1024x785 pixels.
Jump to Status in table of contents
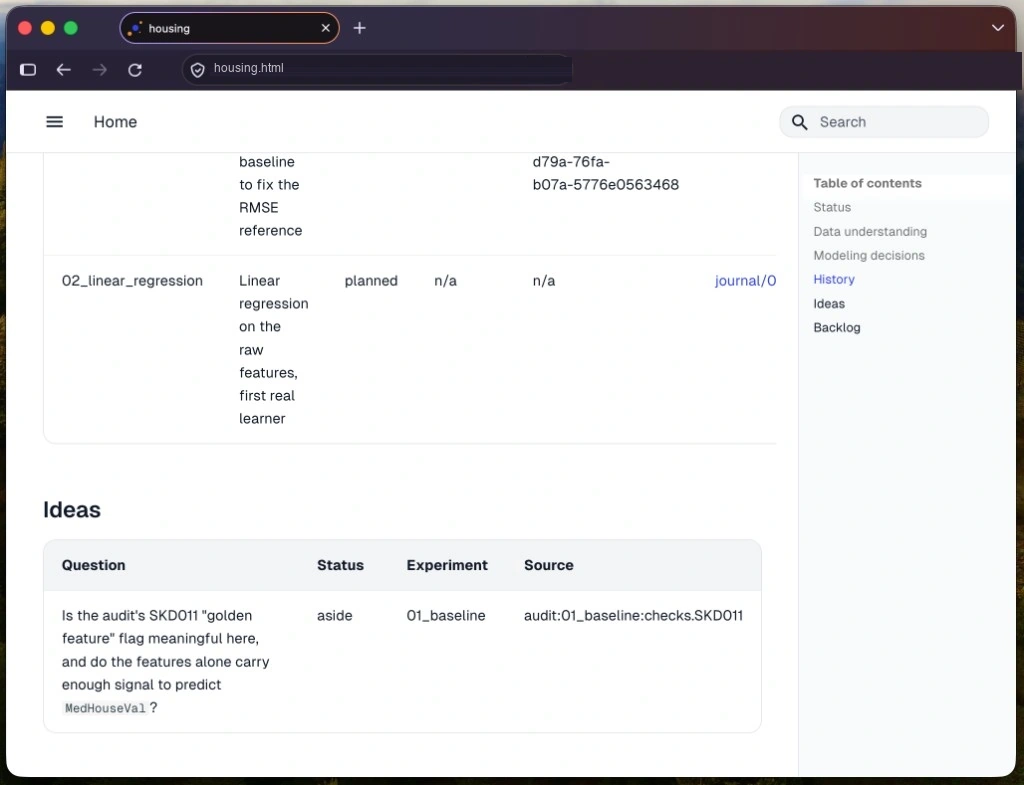coord(832,208)
